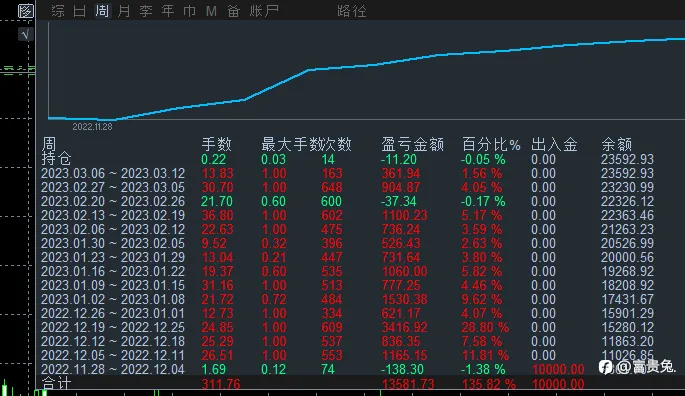Click the 合计 total row label
Screen dimensions: 685x396
click(x=56, y=383)
